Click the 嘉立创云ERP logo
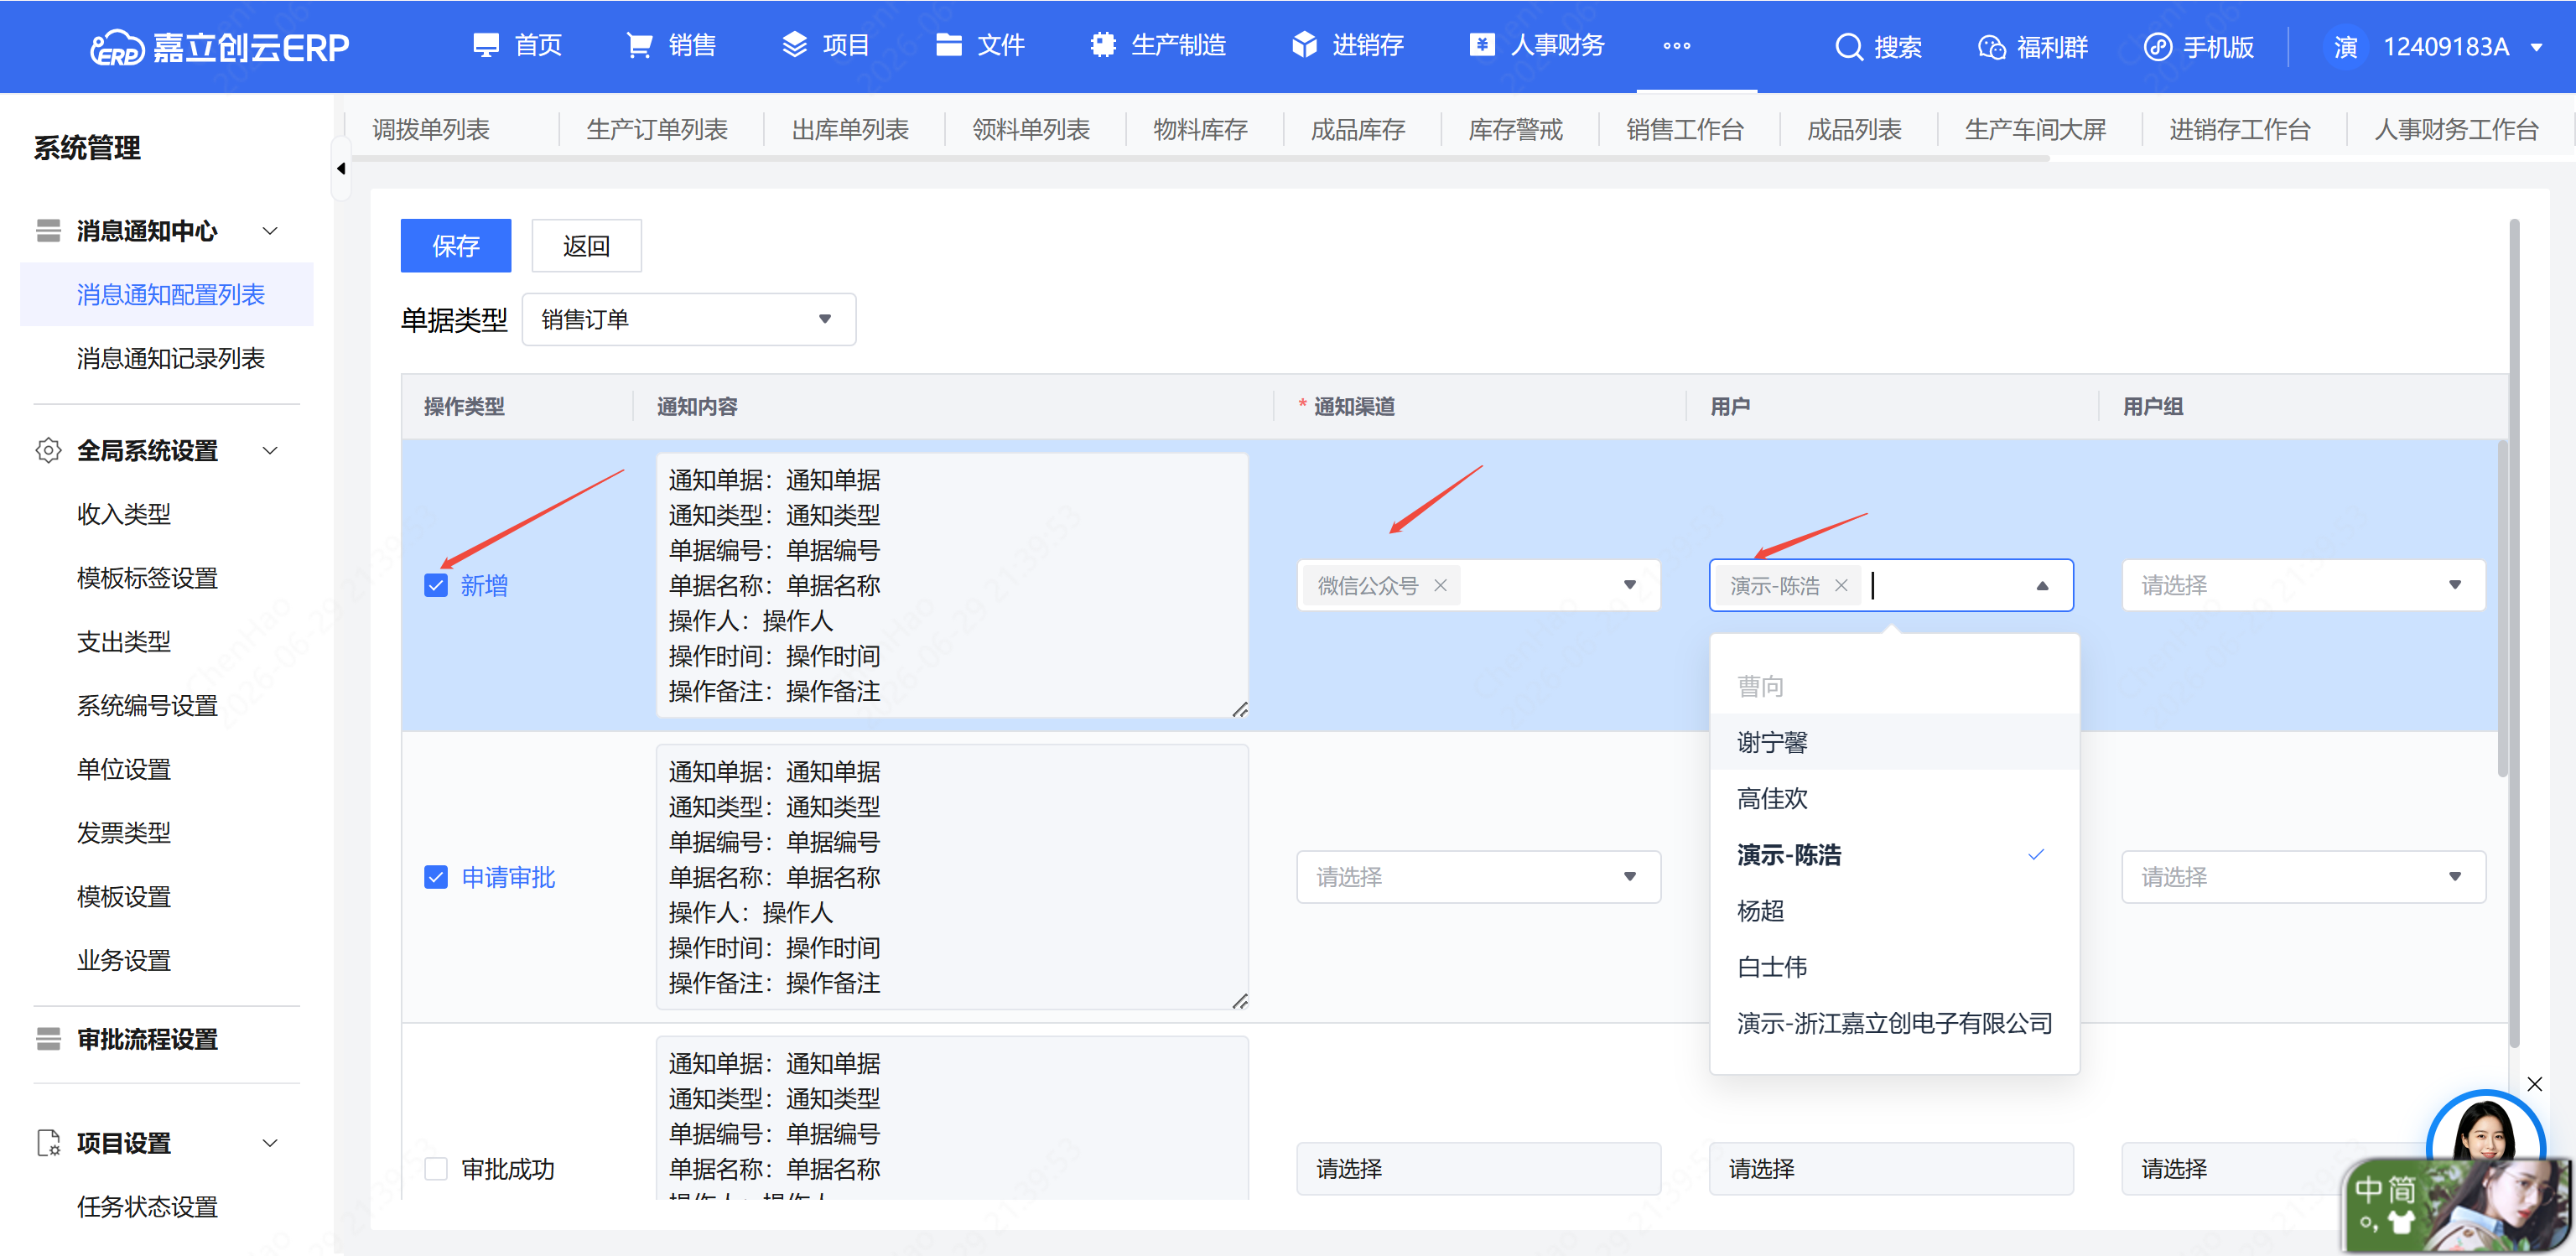2576x1256 pixels. tap(219, 47)
